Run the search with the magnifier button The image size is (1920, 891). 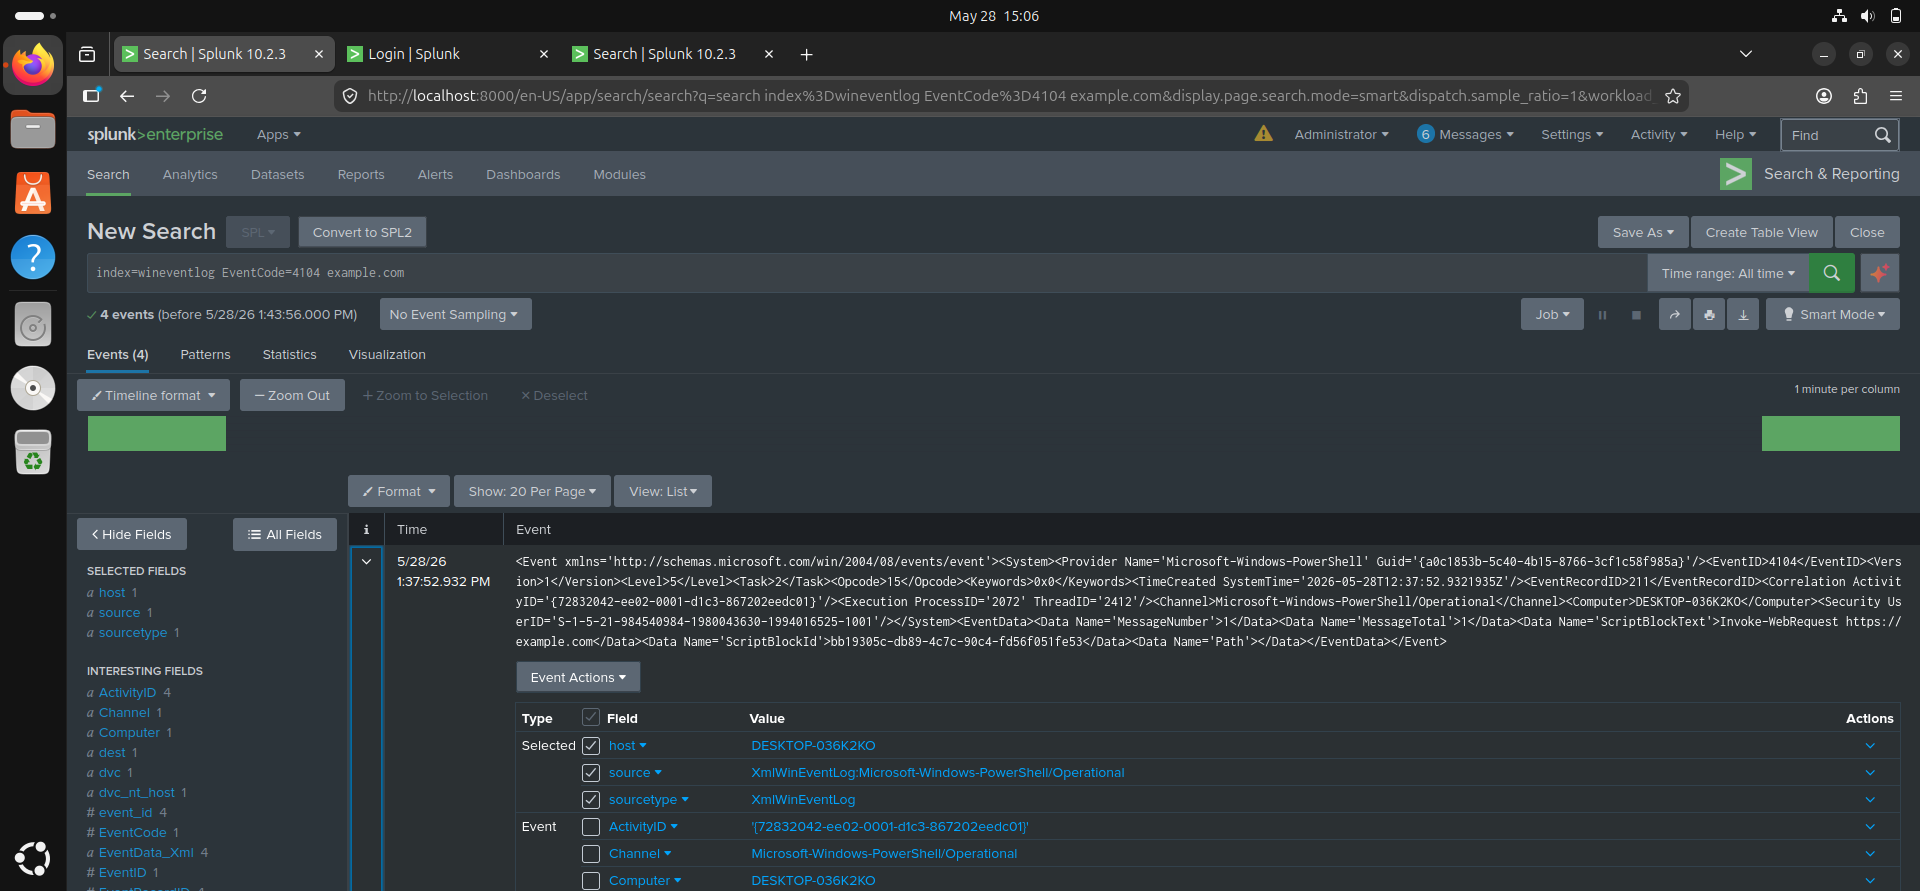(1832, 273)
